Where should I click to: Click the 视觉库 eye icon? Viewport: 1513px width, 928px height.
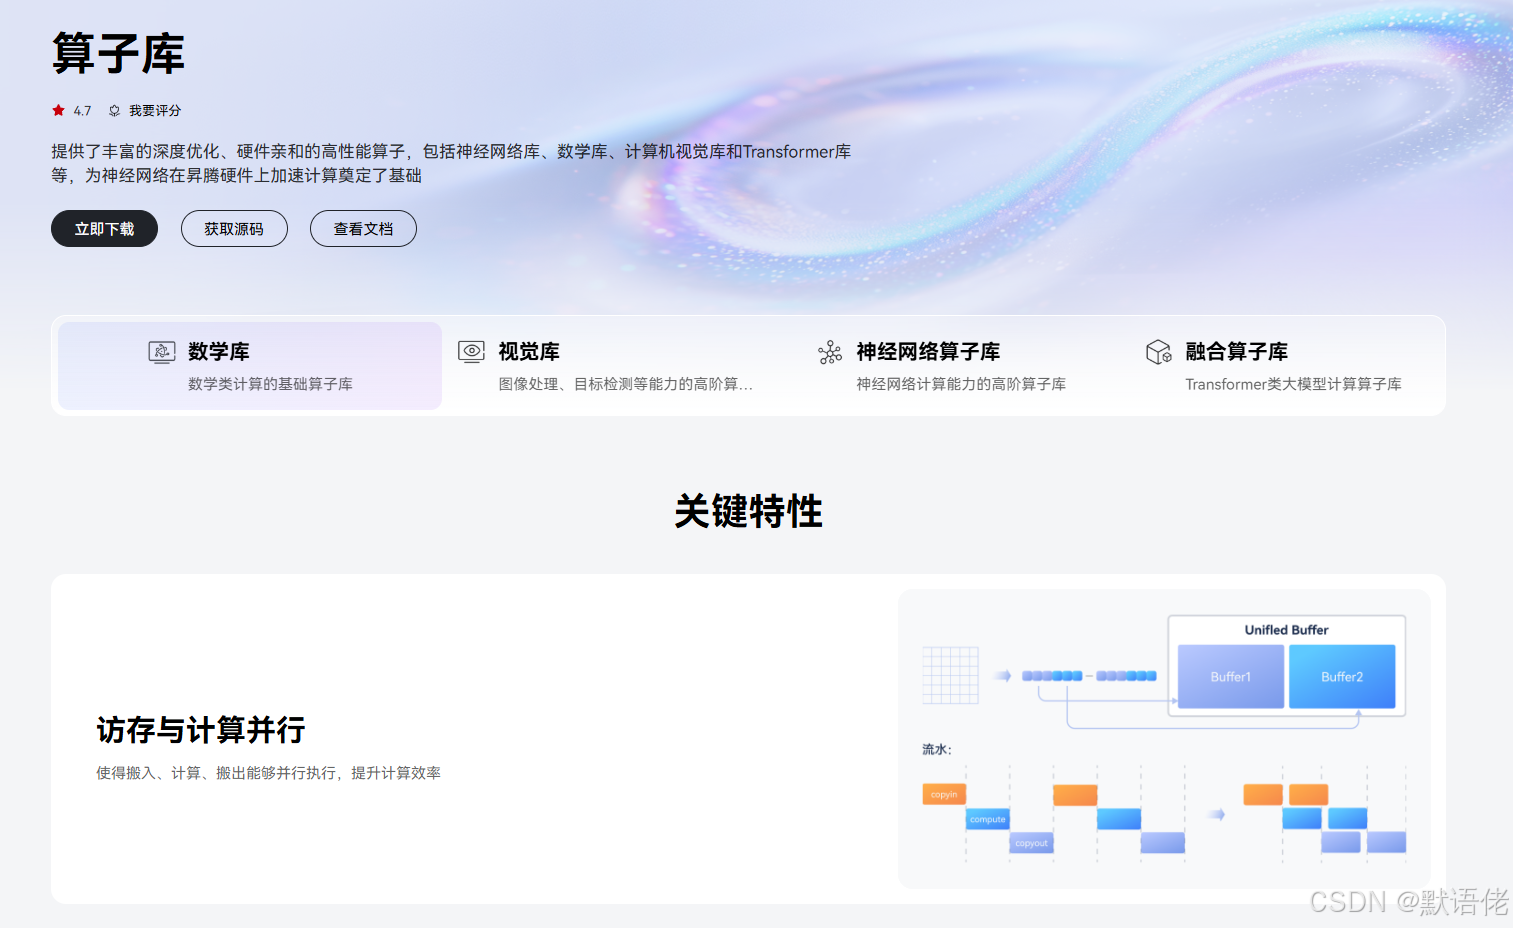click(471, 352)
